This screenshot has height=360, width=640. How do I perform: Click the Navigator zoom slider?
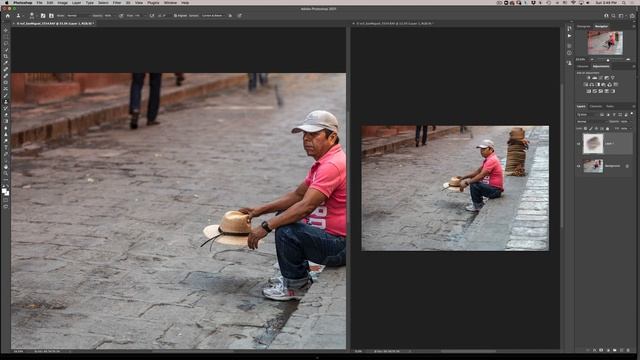[x=608, y=60]
